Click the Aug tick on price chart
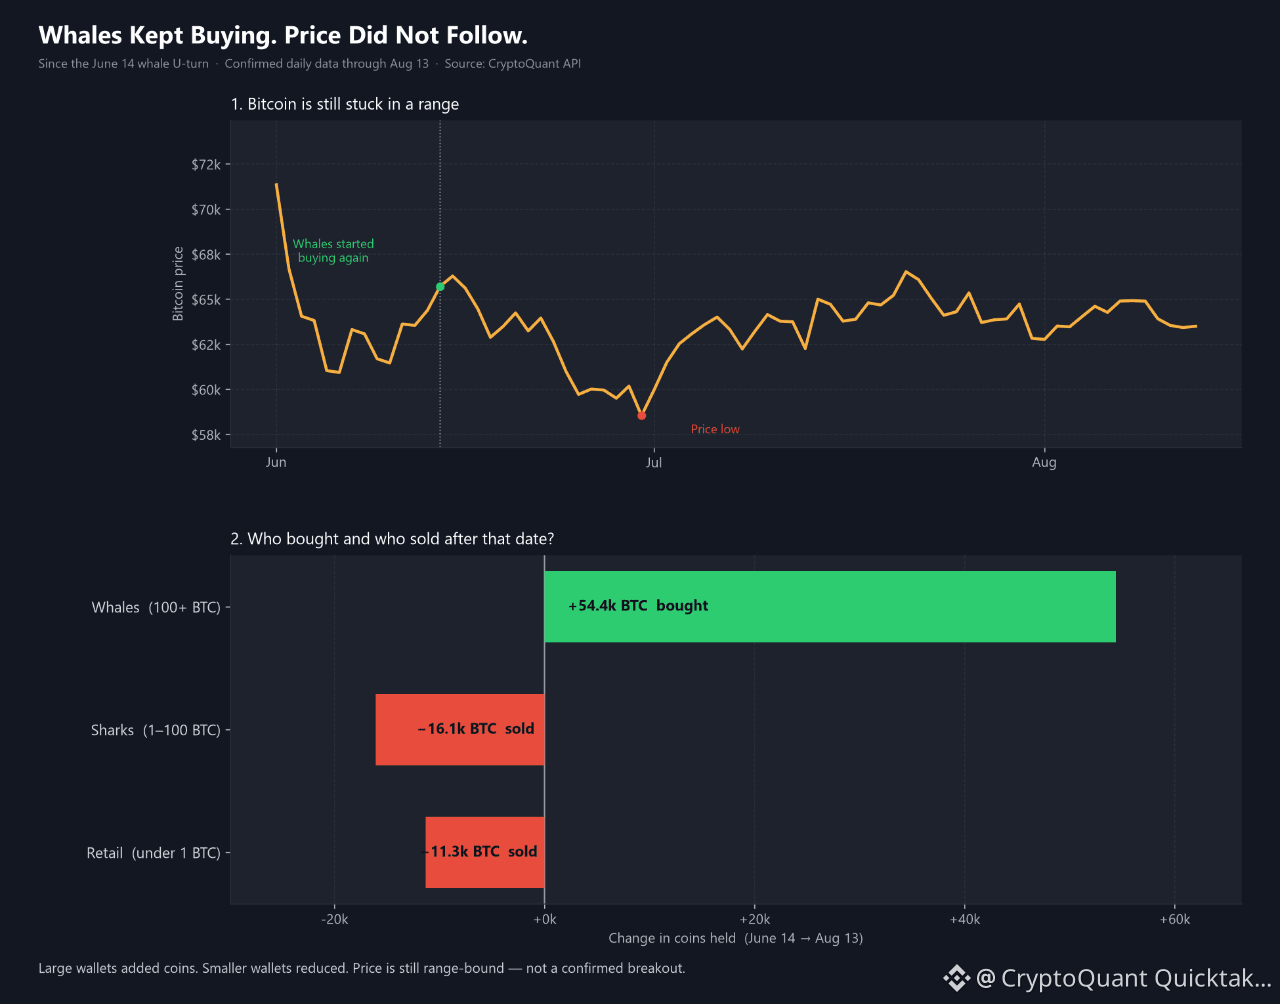This screenshot has height=1004, width=1280. (1044, 462)
